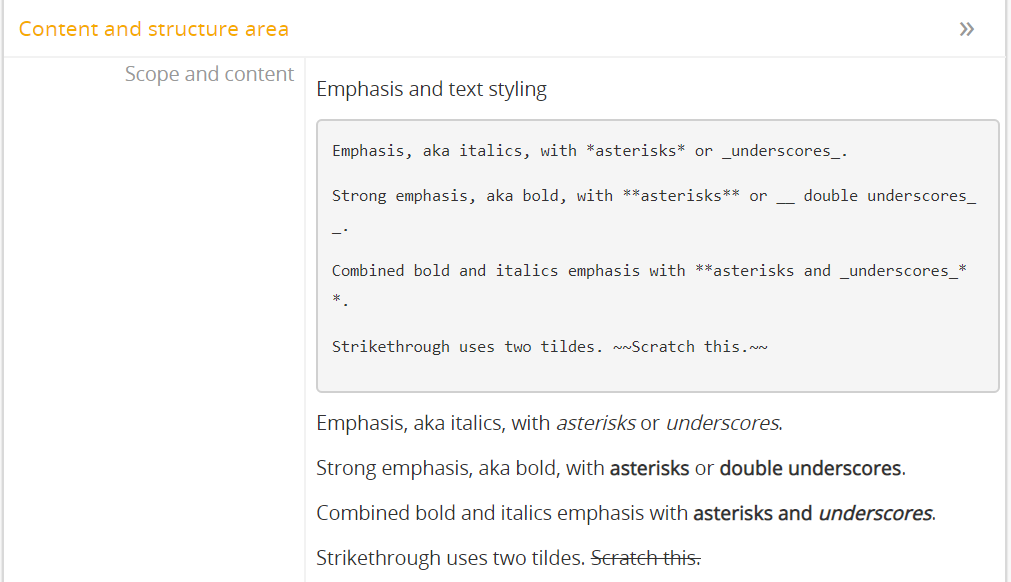Image resolution: width=1011 pixels, height=582 pixels.
Task: Click the struck-through Scratch this text
Action: tap(645, 558)
